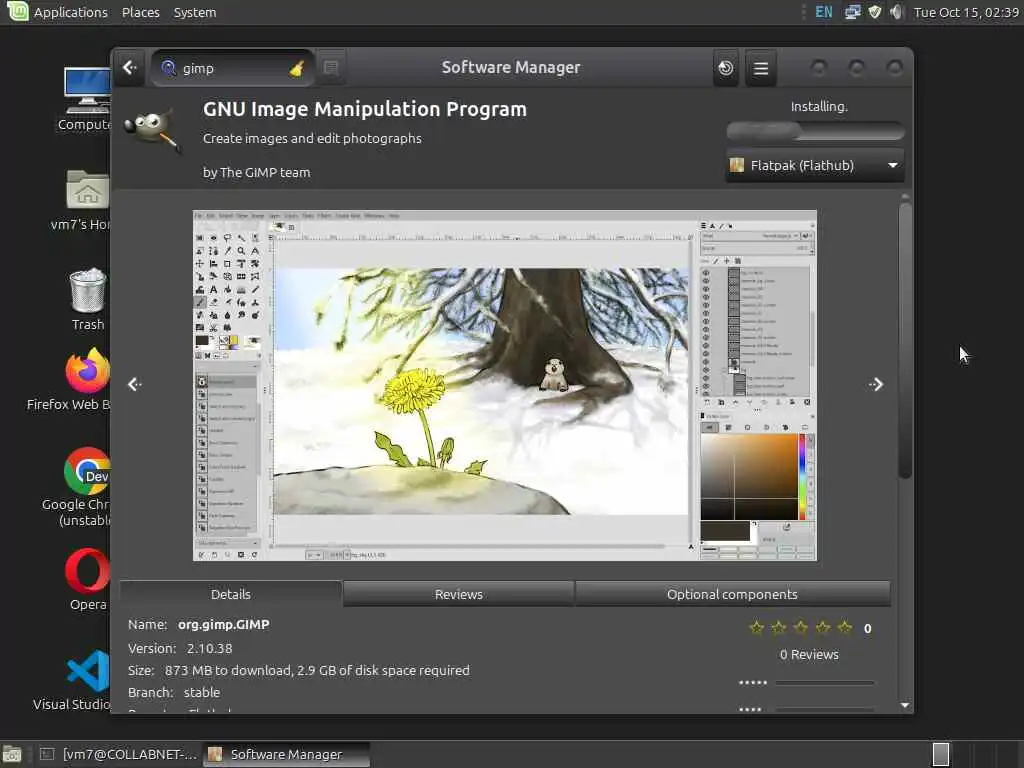Open the Linux Mint menu logo
The width and height of the screenshot is (1024, 768).
pos(17,11)
